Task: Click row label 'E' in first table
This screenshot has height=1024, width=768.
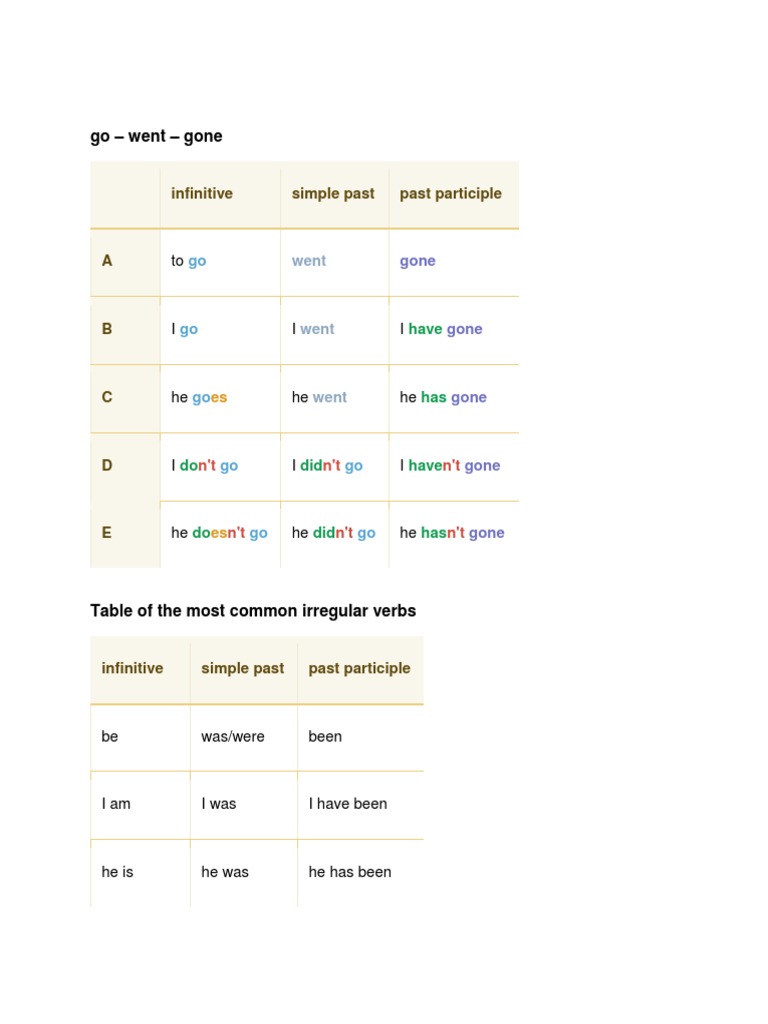Action: [x=107, y=533]
